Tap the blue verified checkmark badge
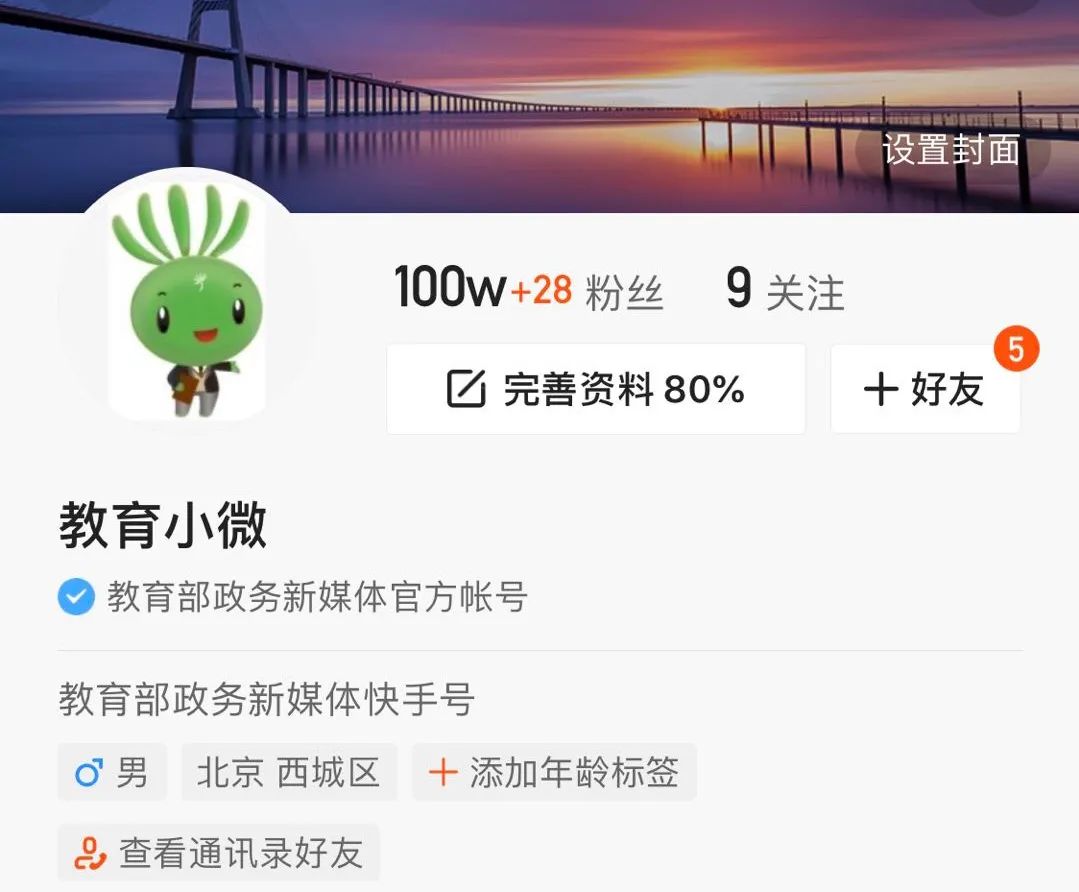 click(x=76, y=596)
